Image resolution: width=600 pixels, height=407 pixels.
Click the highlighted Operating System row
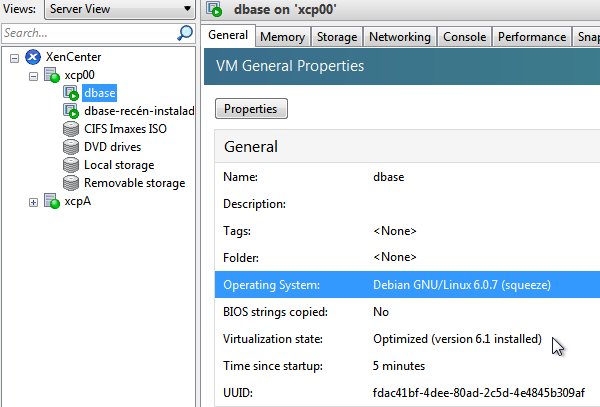[407, 285]
